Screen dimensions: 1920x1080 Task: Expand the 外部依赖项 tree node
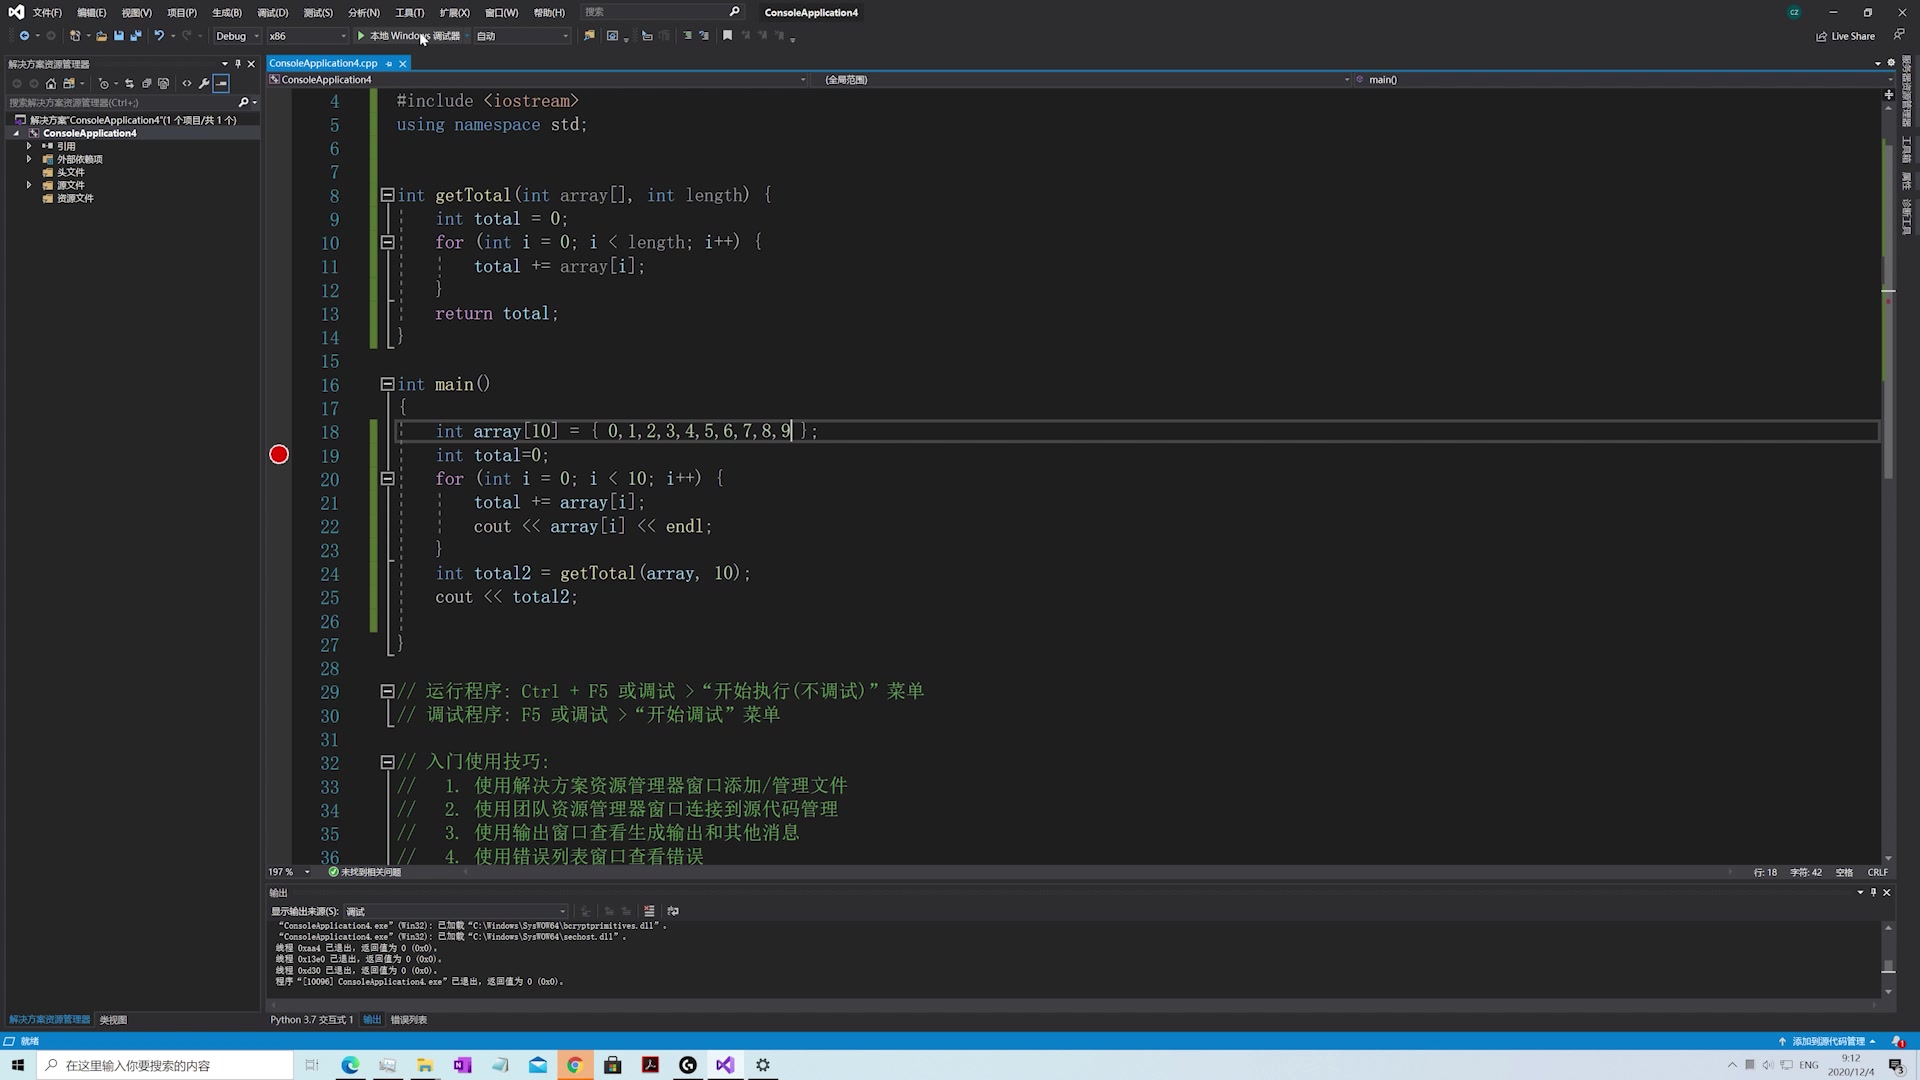[x=29, y=159]
